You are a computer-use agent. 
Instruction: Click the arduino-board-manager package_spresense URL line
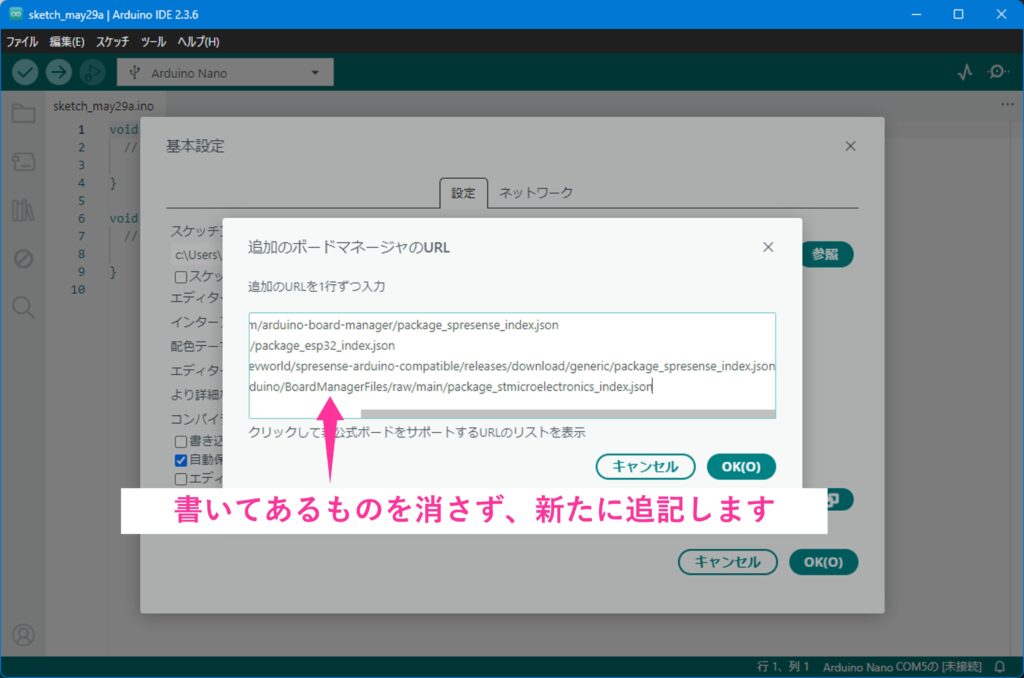pyautogui.click(x=404, y=325)
